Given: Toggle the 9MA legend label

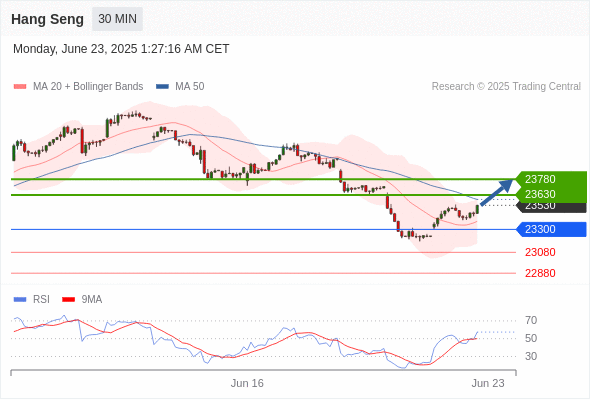Looking at the screenshot, I should point(92,300).
